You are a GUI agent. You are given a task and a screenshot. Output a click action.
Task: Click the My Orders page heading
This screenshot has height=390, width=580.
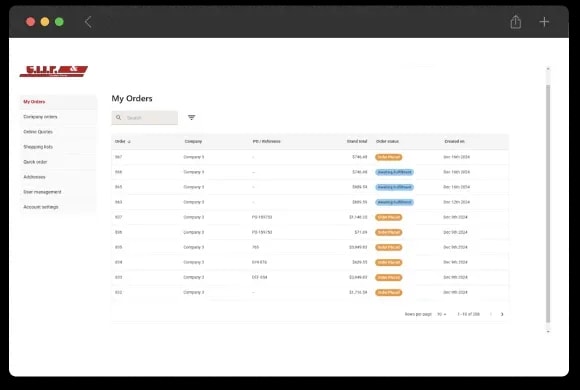point(132,98)
